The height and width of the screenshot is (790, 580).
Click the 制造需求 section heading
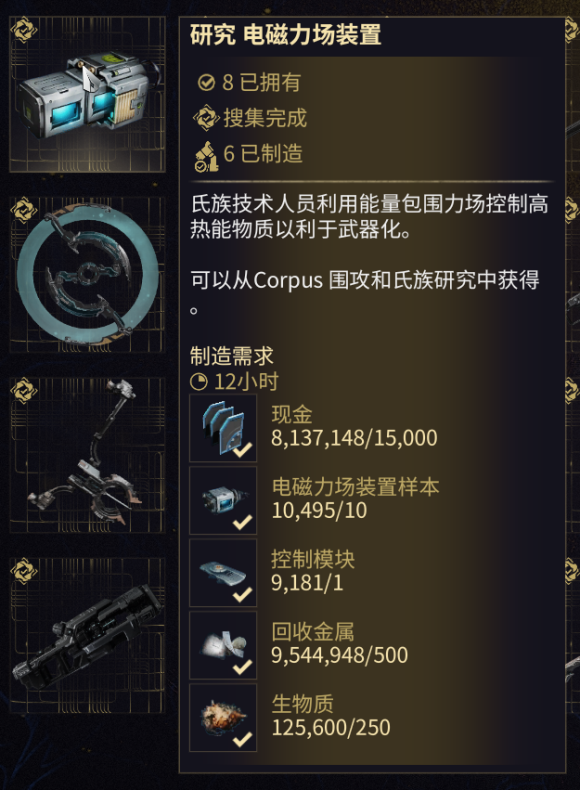[232, 356]
